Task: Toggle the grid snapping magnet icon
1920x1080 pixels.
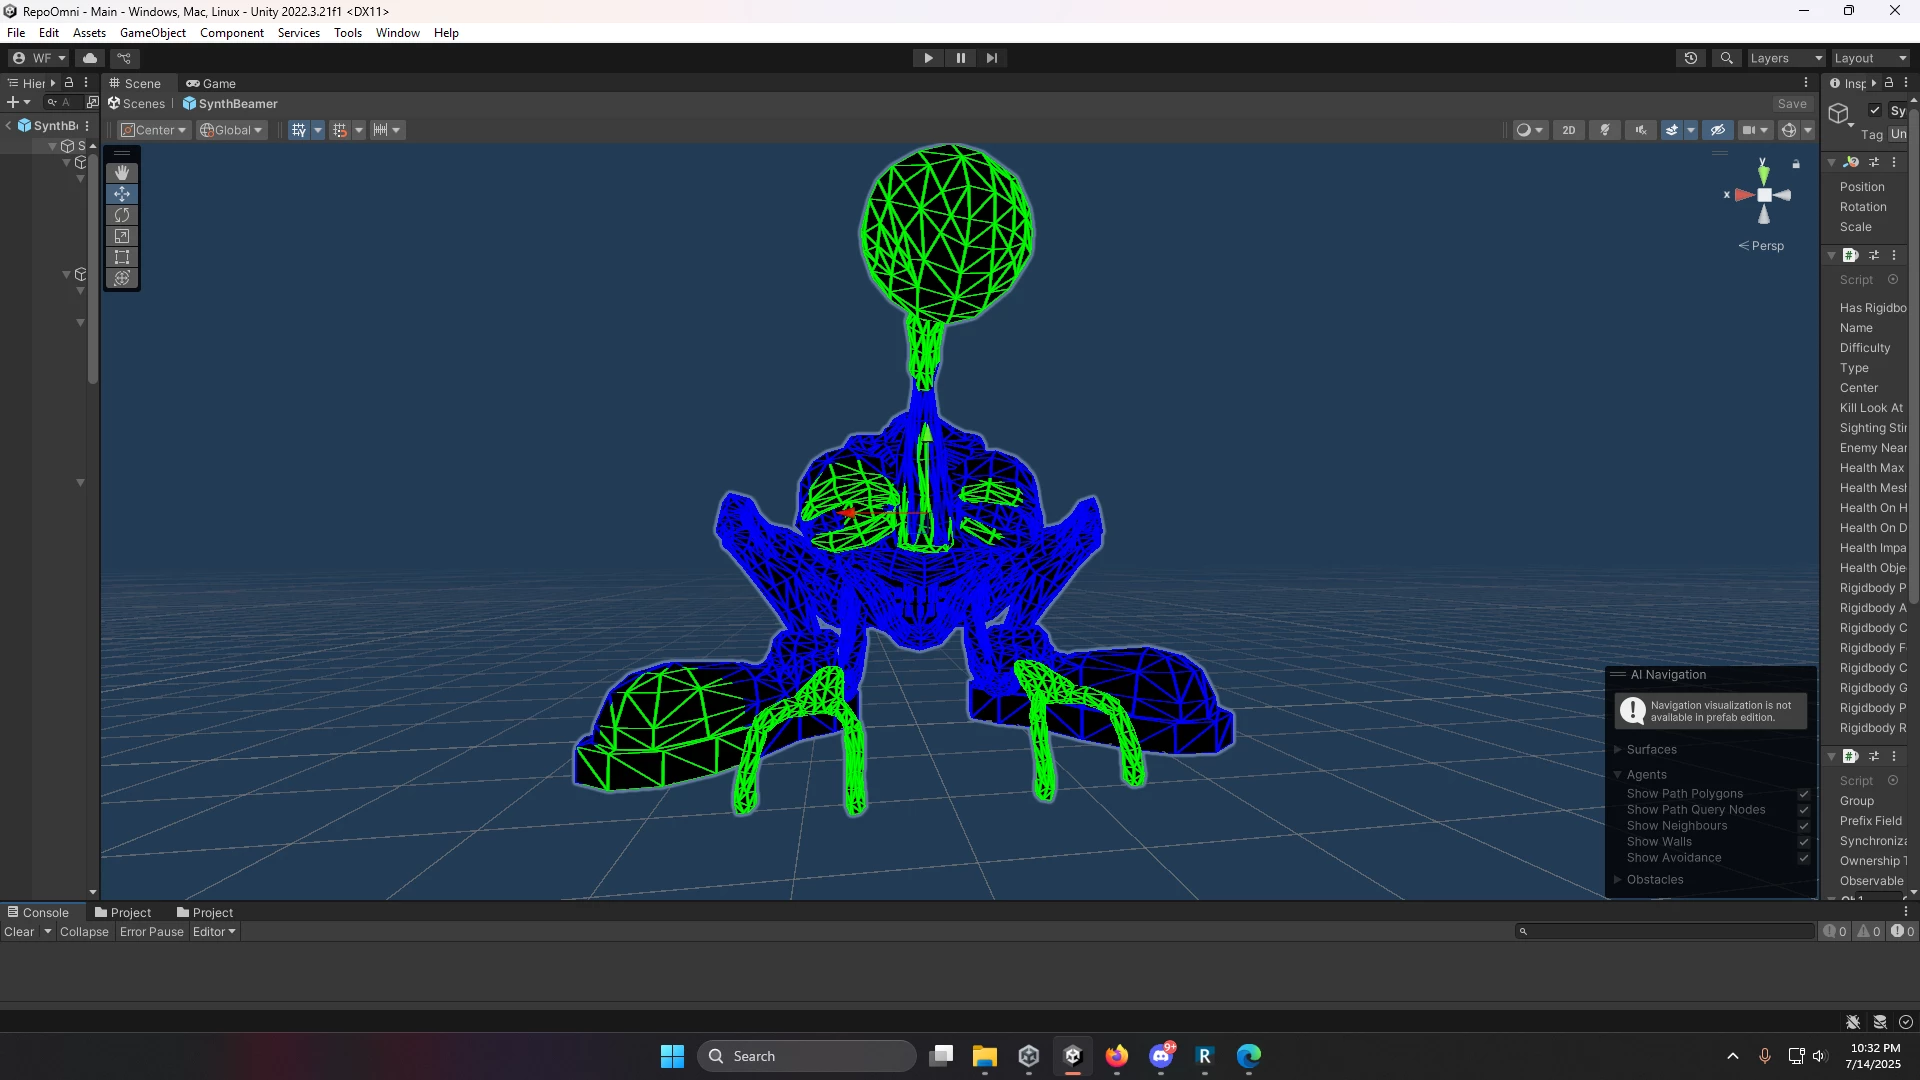Action: [340, 130]
